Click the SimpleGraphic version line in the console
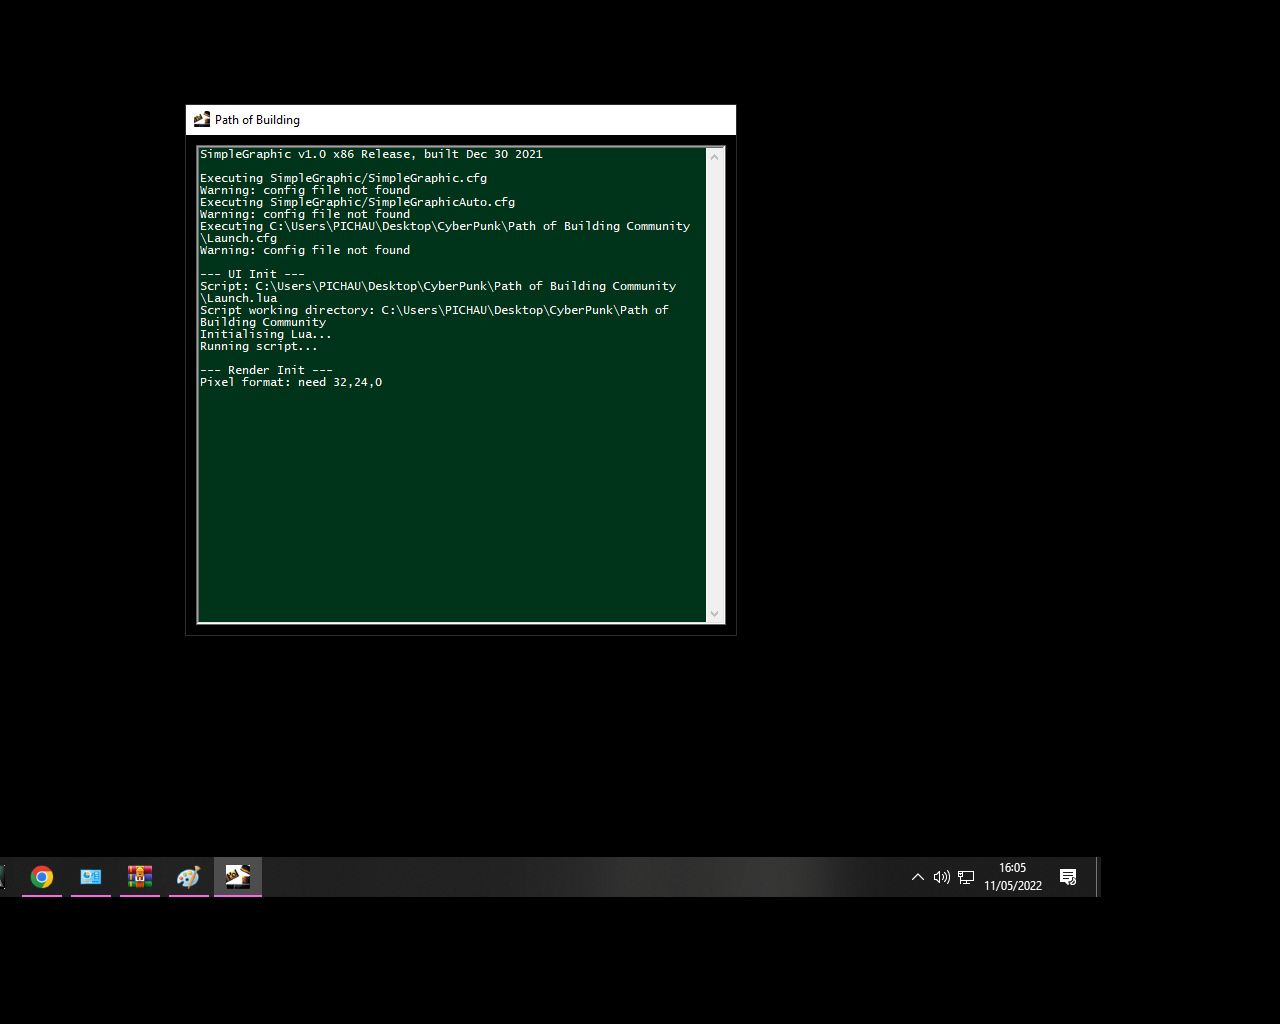This screenshot has width=1280, height=1024. point(371,154)
